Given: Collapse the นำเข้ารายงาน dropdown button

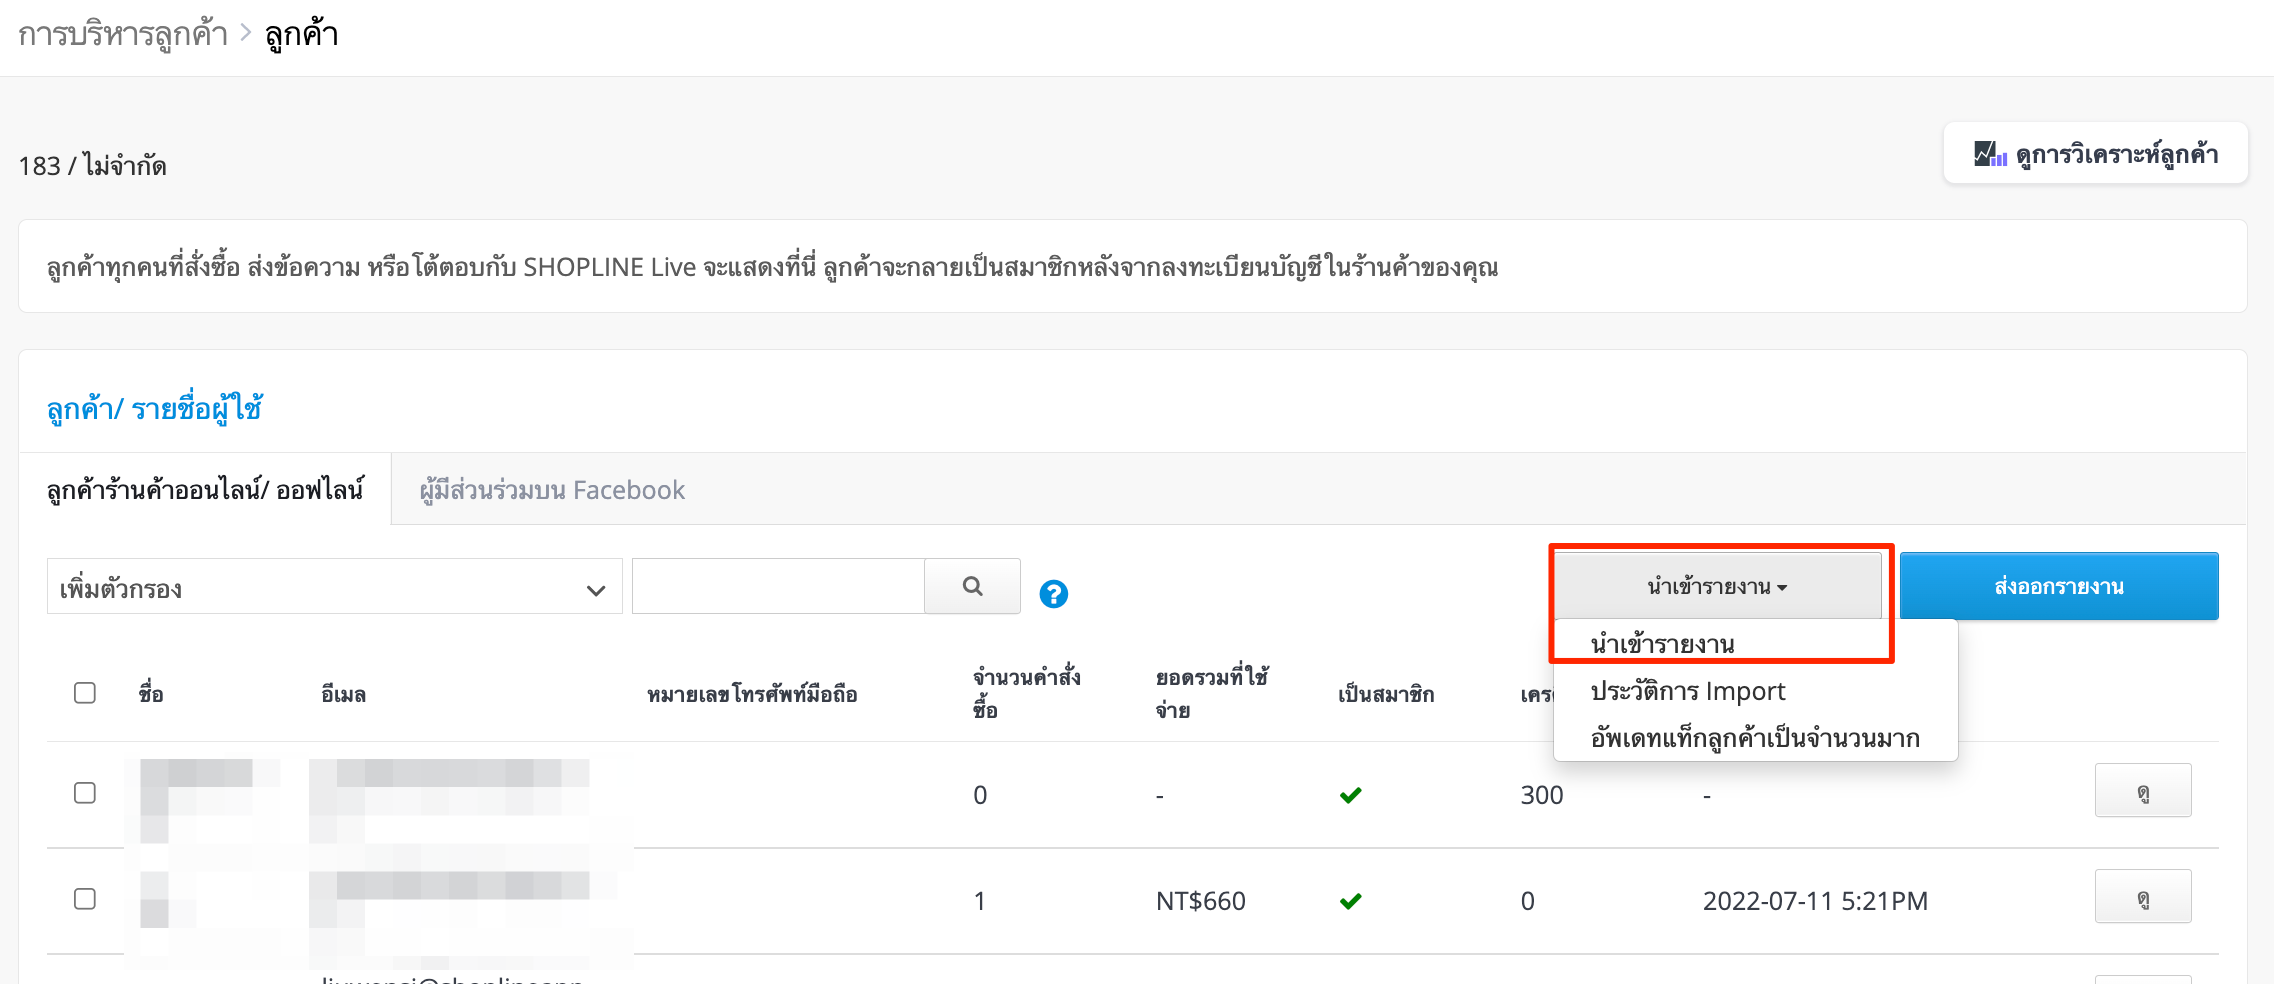Looking at the screenshot, I should click(1717, 586).
